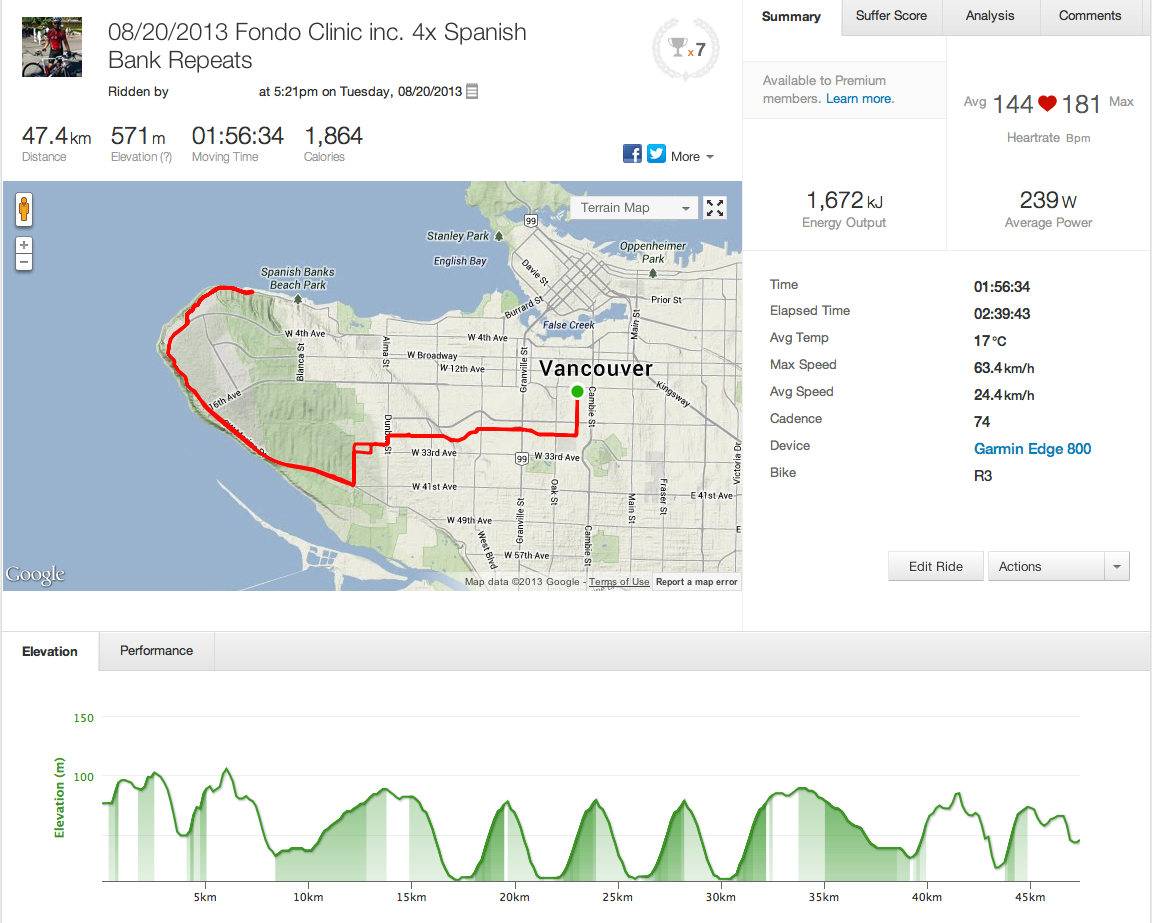Open the Actions dropdown arrow
1152x923 pixels.
(x=1116, y=567)
